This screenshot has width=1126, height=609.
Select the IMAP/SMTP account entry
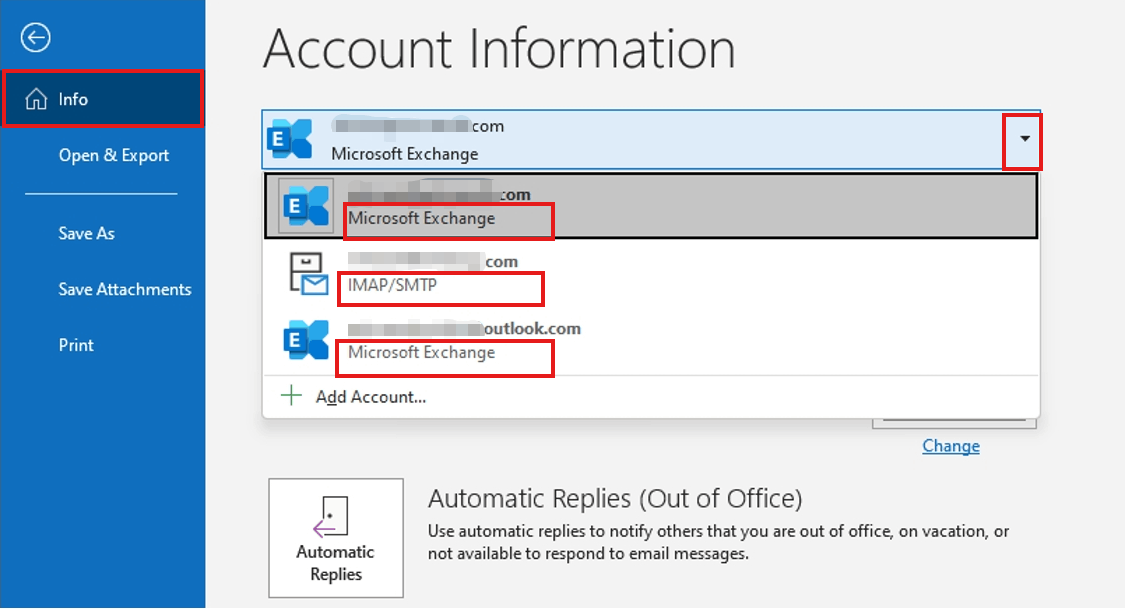tap(651, 273)
